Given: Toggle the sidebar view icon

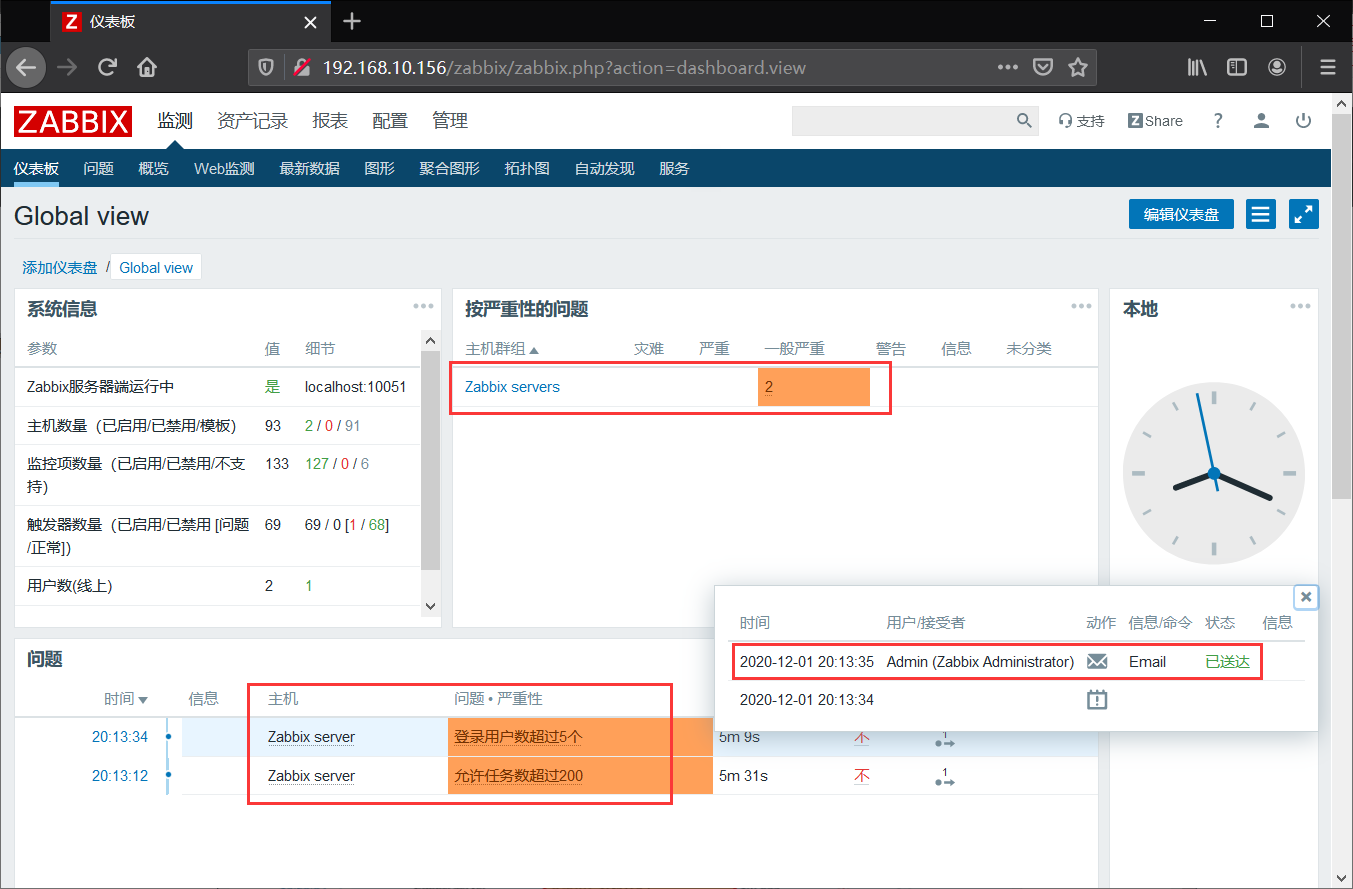Looking at the screenshot, I should pos(1237,67).
